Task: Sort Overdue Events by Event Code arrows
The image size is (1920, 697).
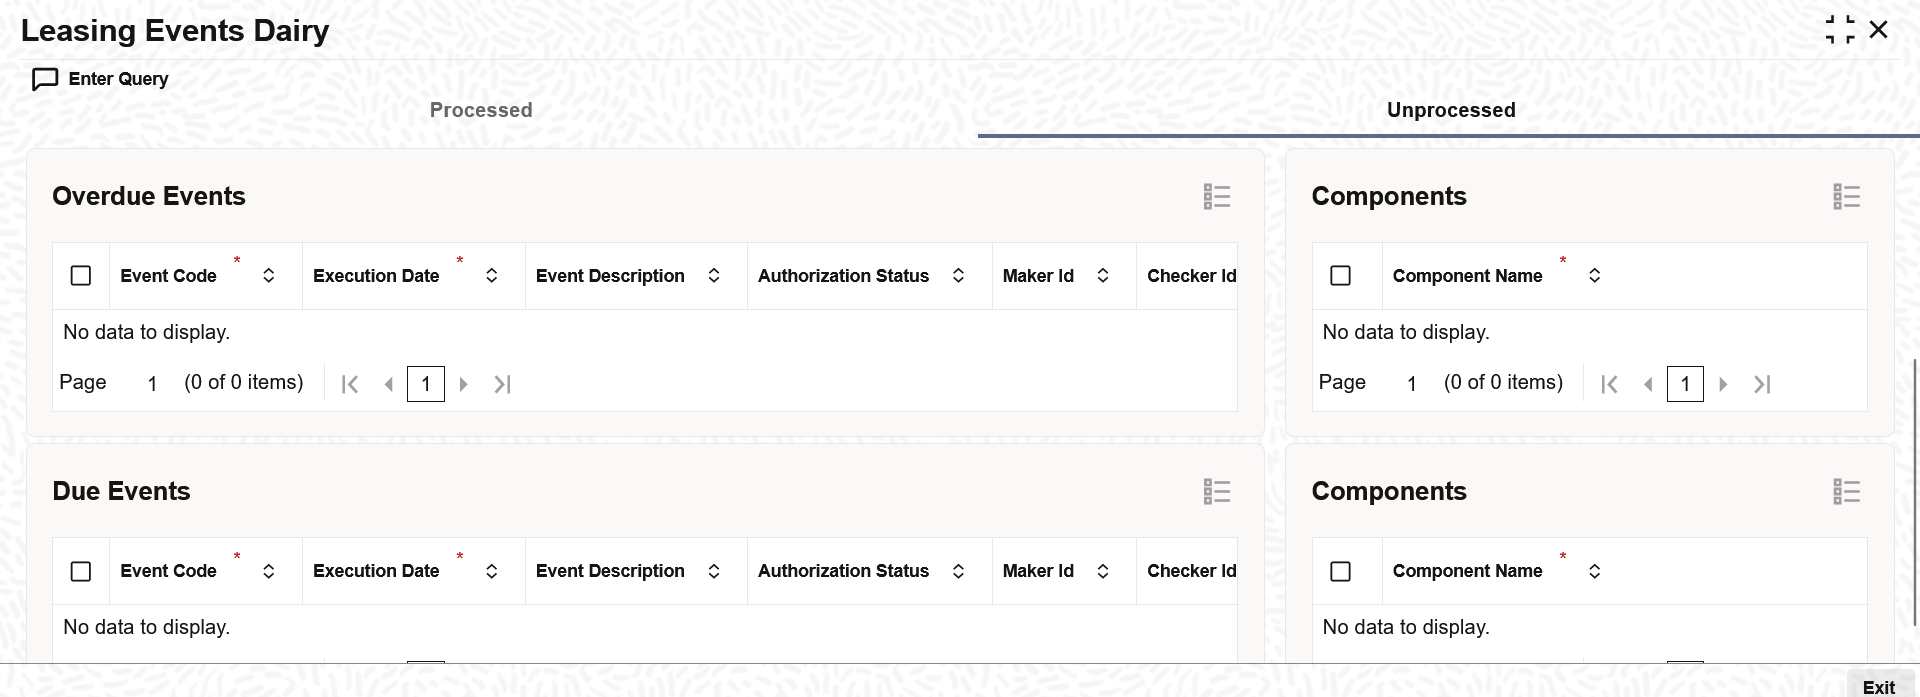Action: click(269, 275)
